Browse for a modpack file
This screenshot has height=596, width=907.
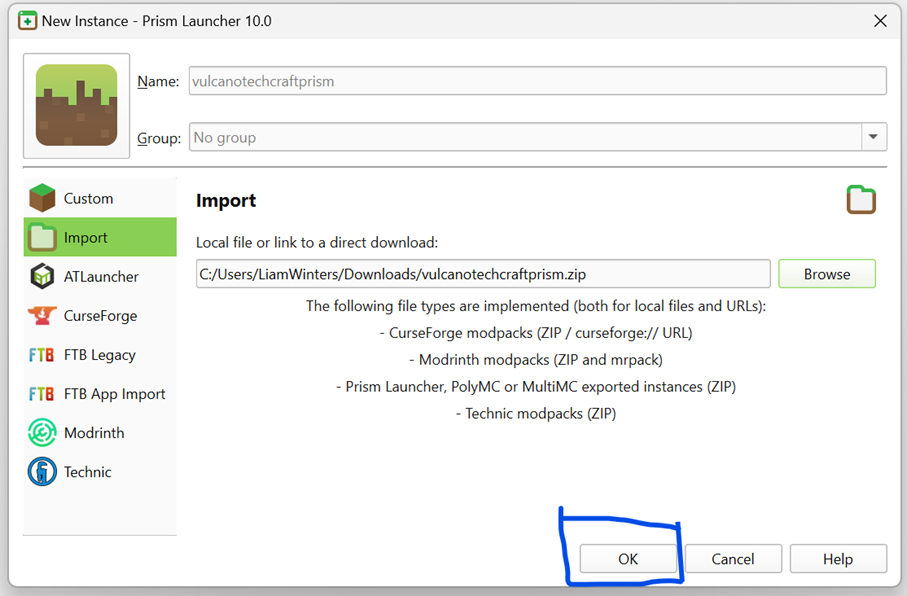(x=827, y=273)
